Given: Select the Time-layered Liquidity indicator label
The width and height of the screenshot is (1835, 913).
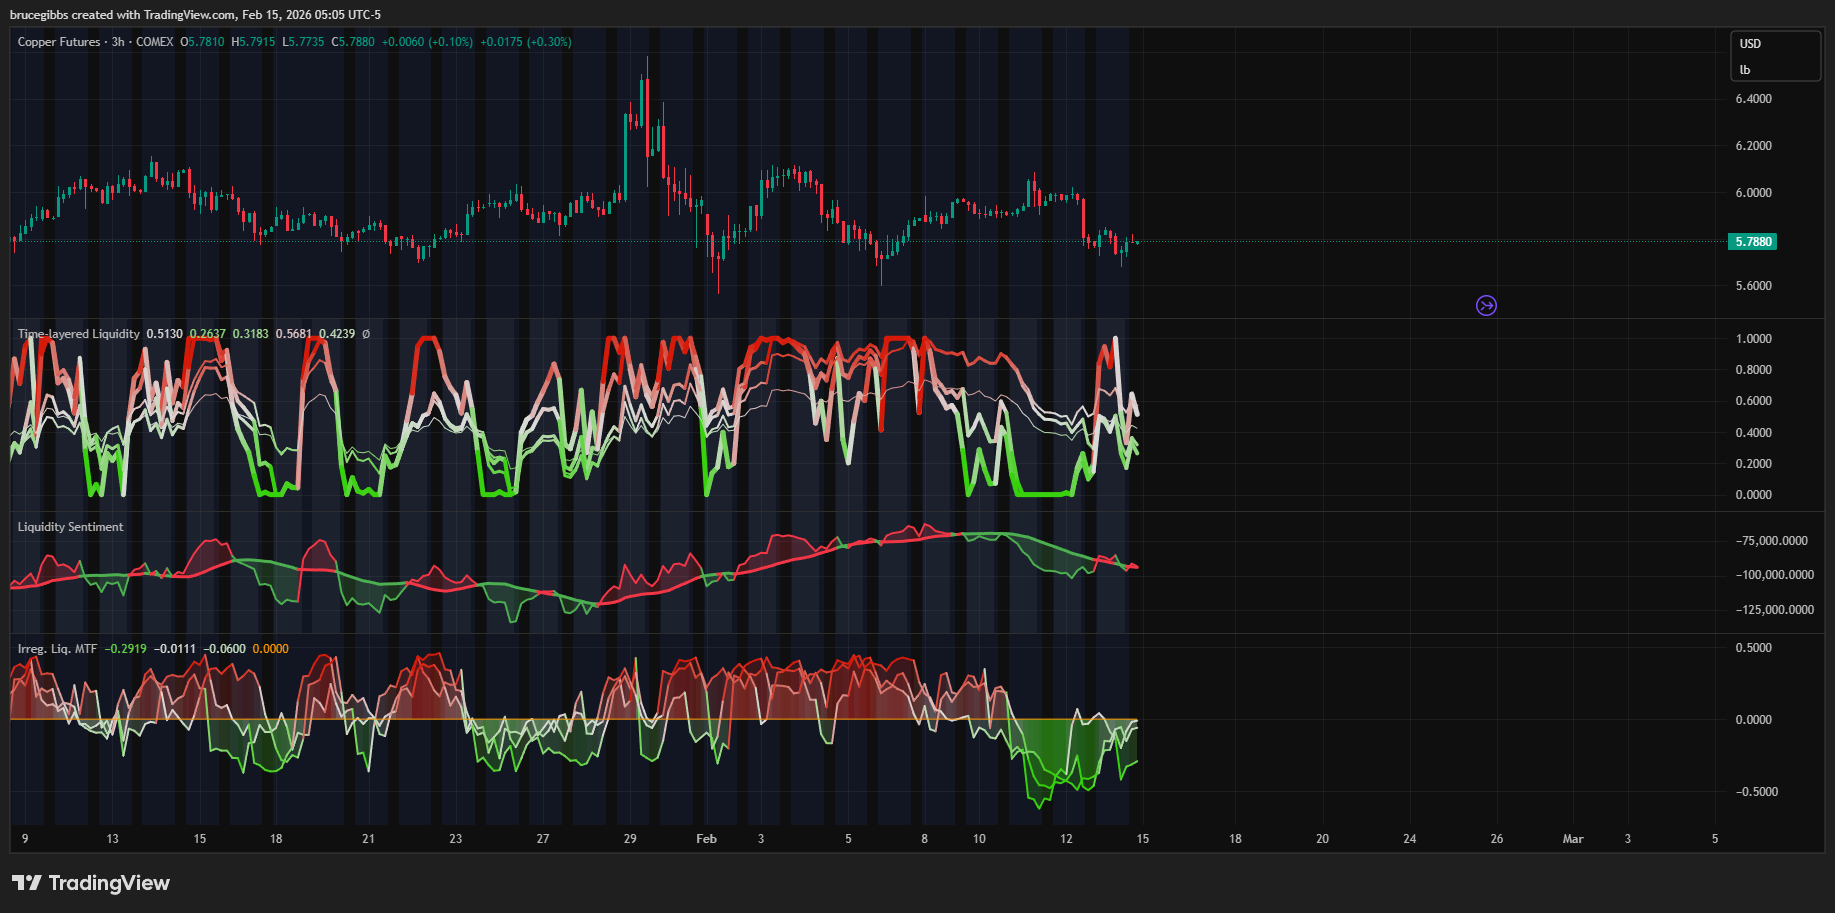Looking at the screenshot, I should click(78, 334).
